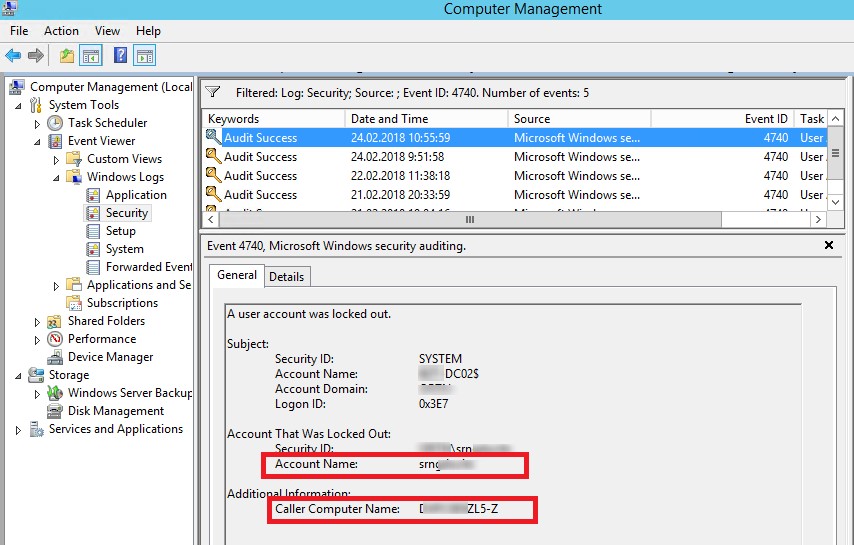
Task: Select the System log
Action: (124, 249)
